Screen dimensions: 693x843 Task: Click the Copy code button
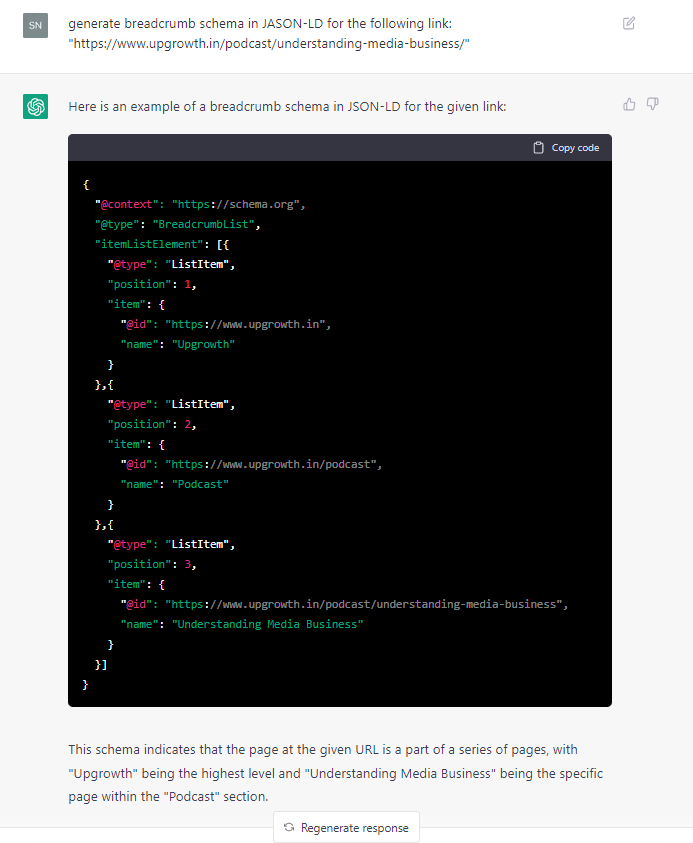coord(566,148)
